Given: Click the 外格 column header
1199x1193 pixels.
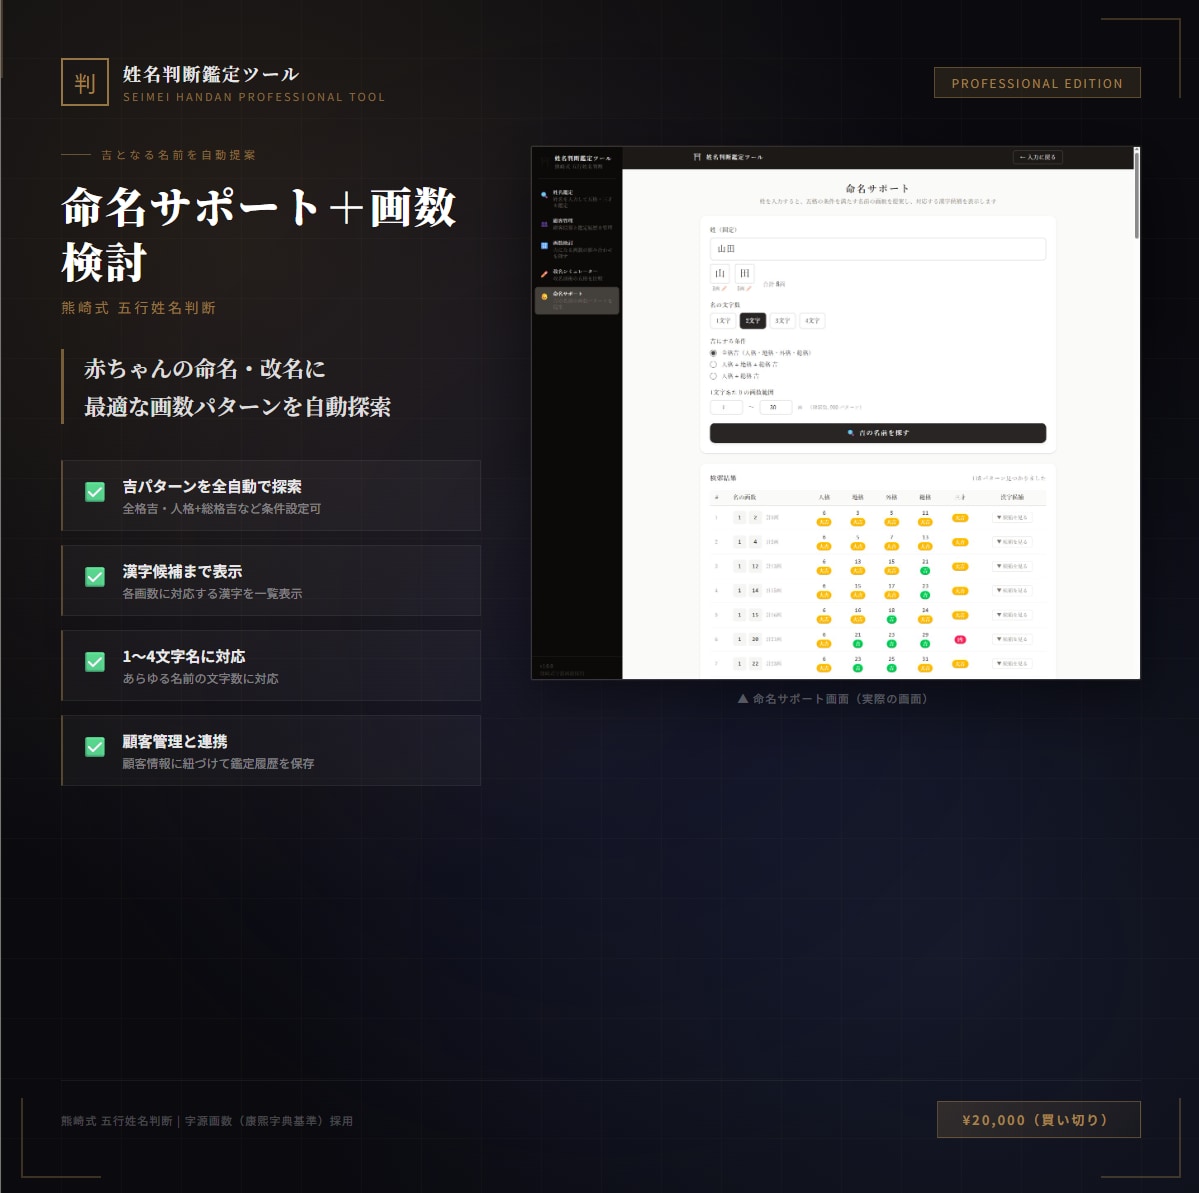Looking at the screenshot, I should (x=892, y=497).
